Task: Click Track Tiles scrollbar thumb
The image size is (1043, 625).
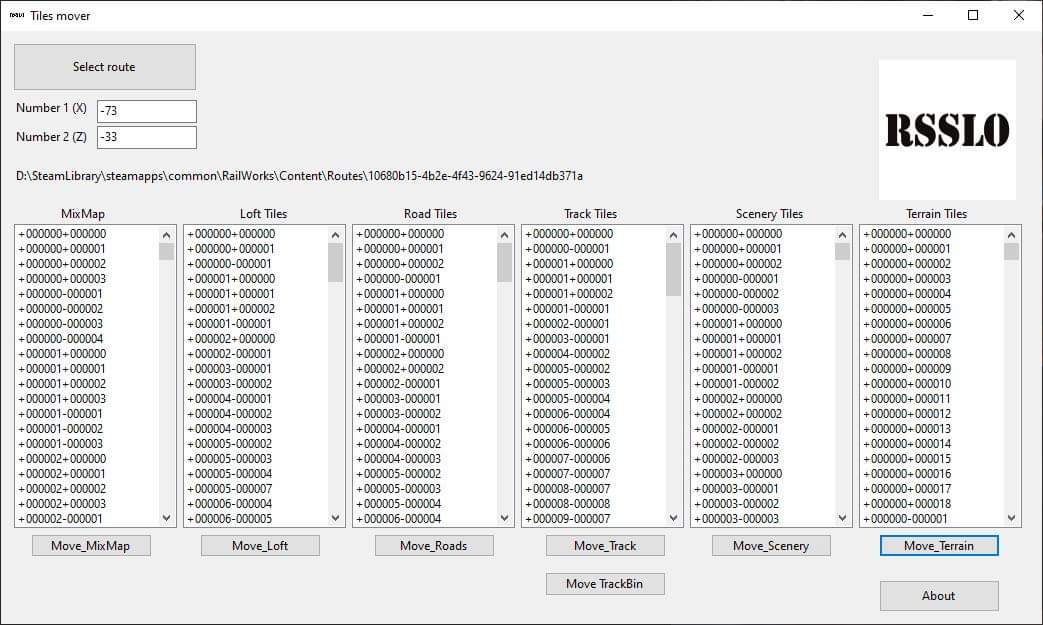Action: click(673, 269)
